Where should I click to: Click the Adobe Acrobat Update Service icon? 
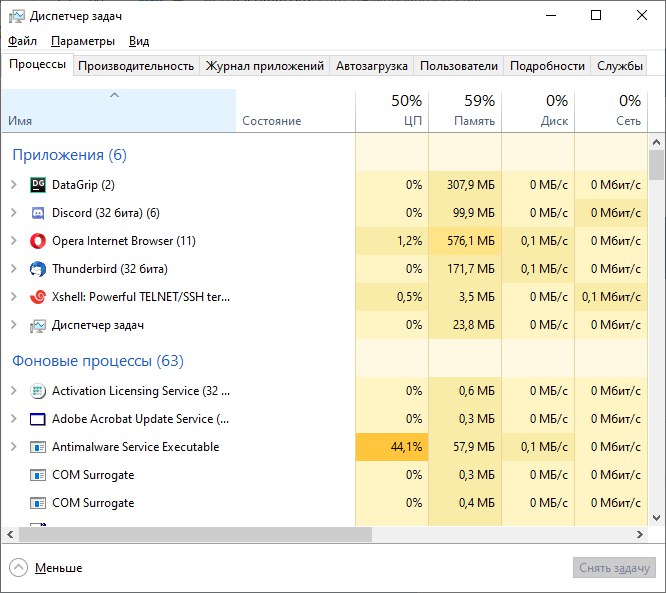coord(38,419)
